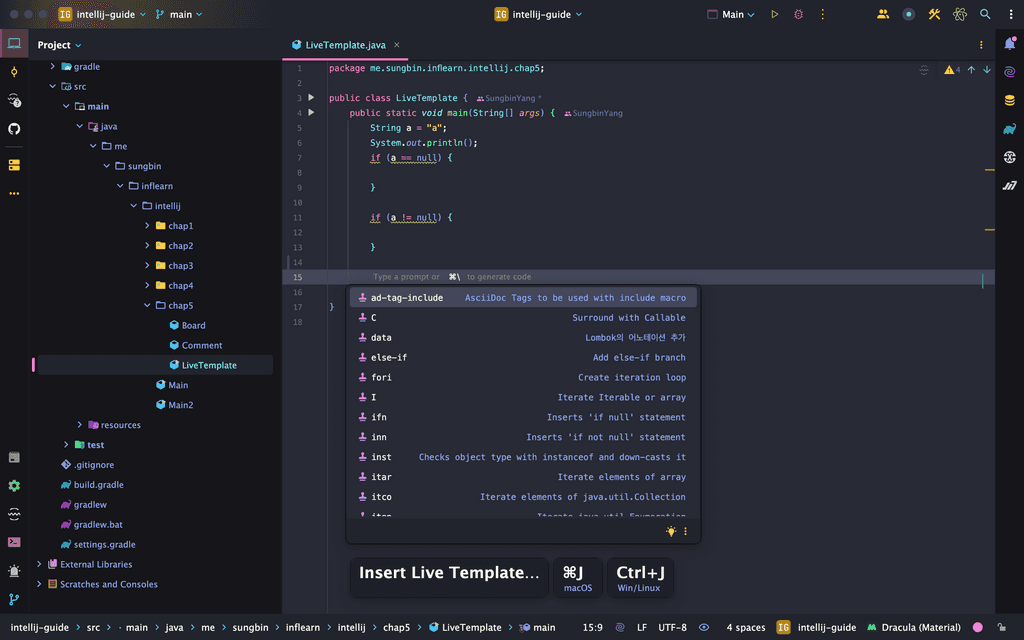Select the fori live template
This screenshot has height=640, width=1024.
[522, 377]
